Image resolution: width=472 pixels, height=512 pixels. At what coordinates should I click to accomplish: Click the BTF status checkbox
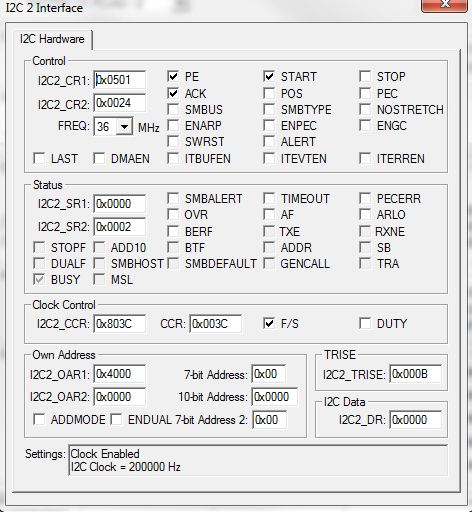click(x=173, y=247)
